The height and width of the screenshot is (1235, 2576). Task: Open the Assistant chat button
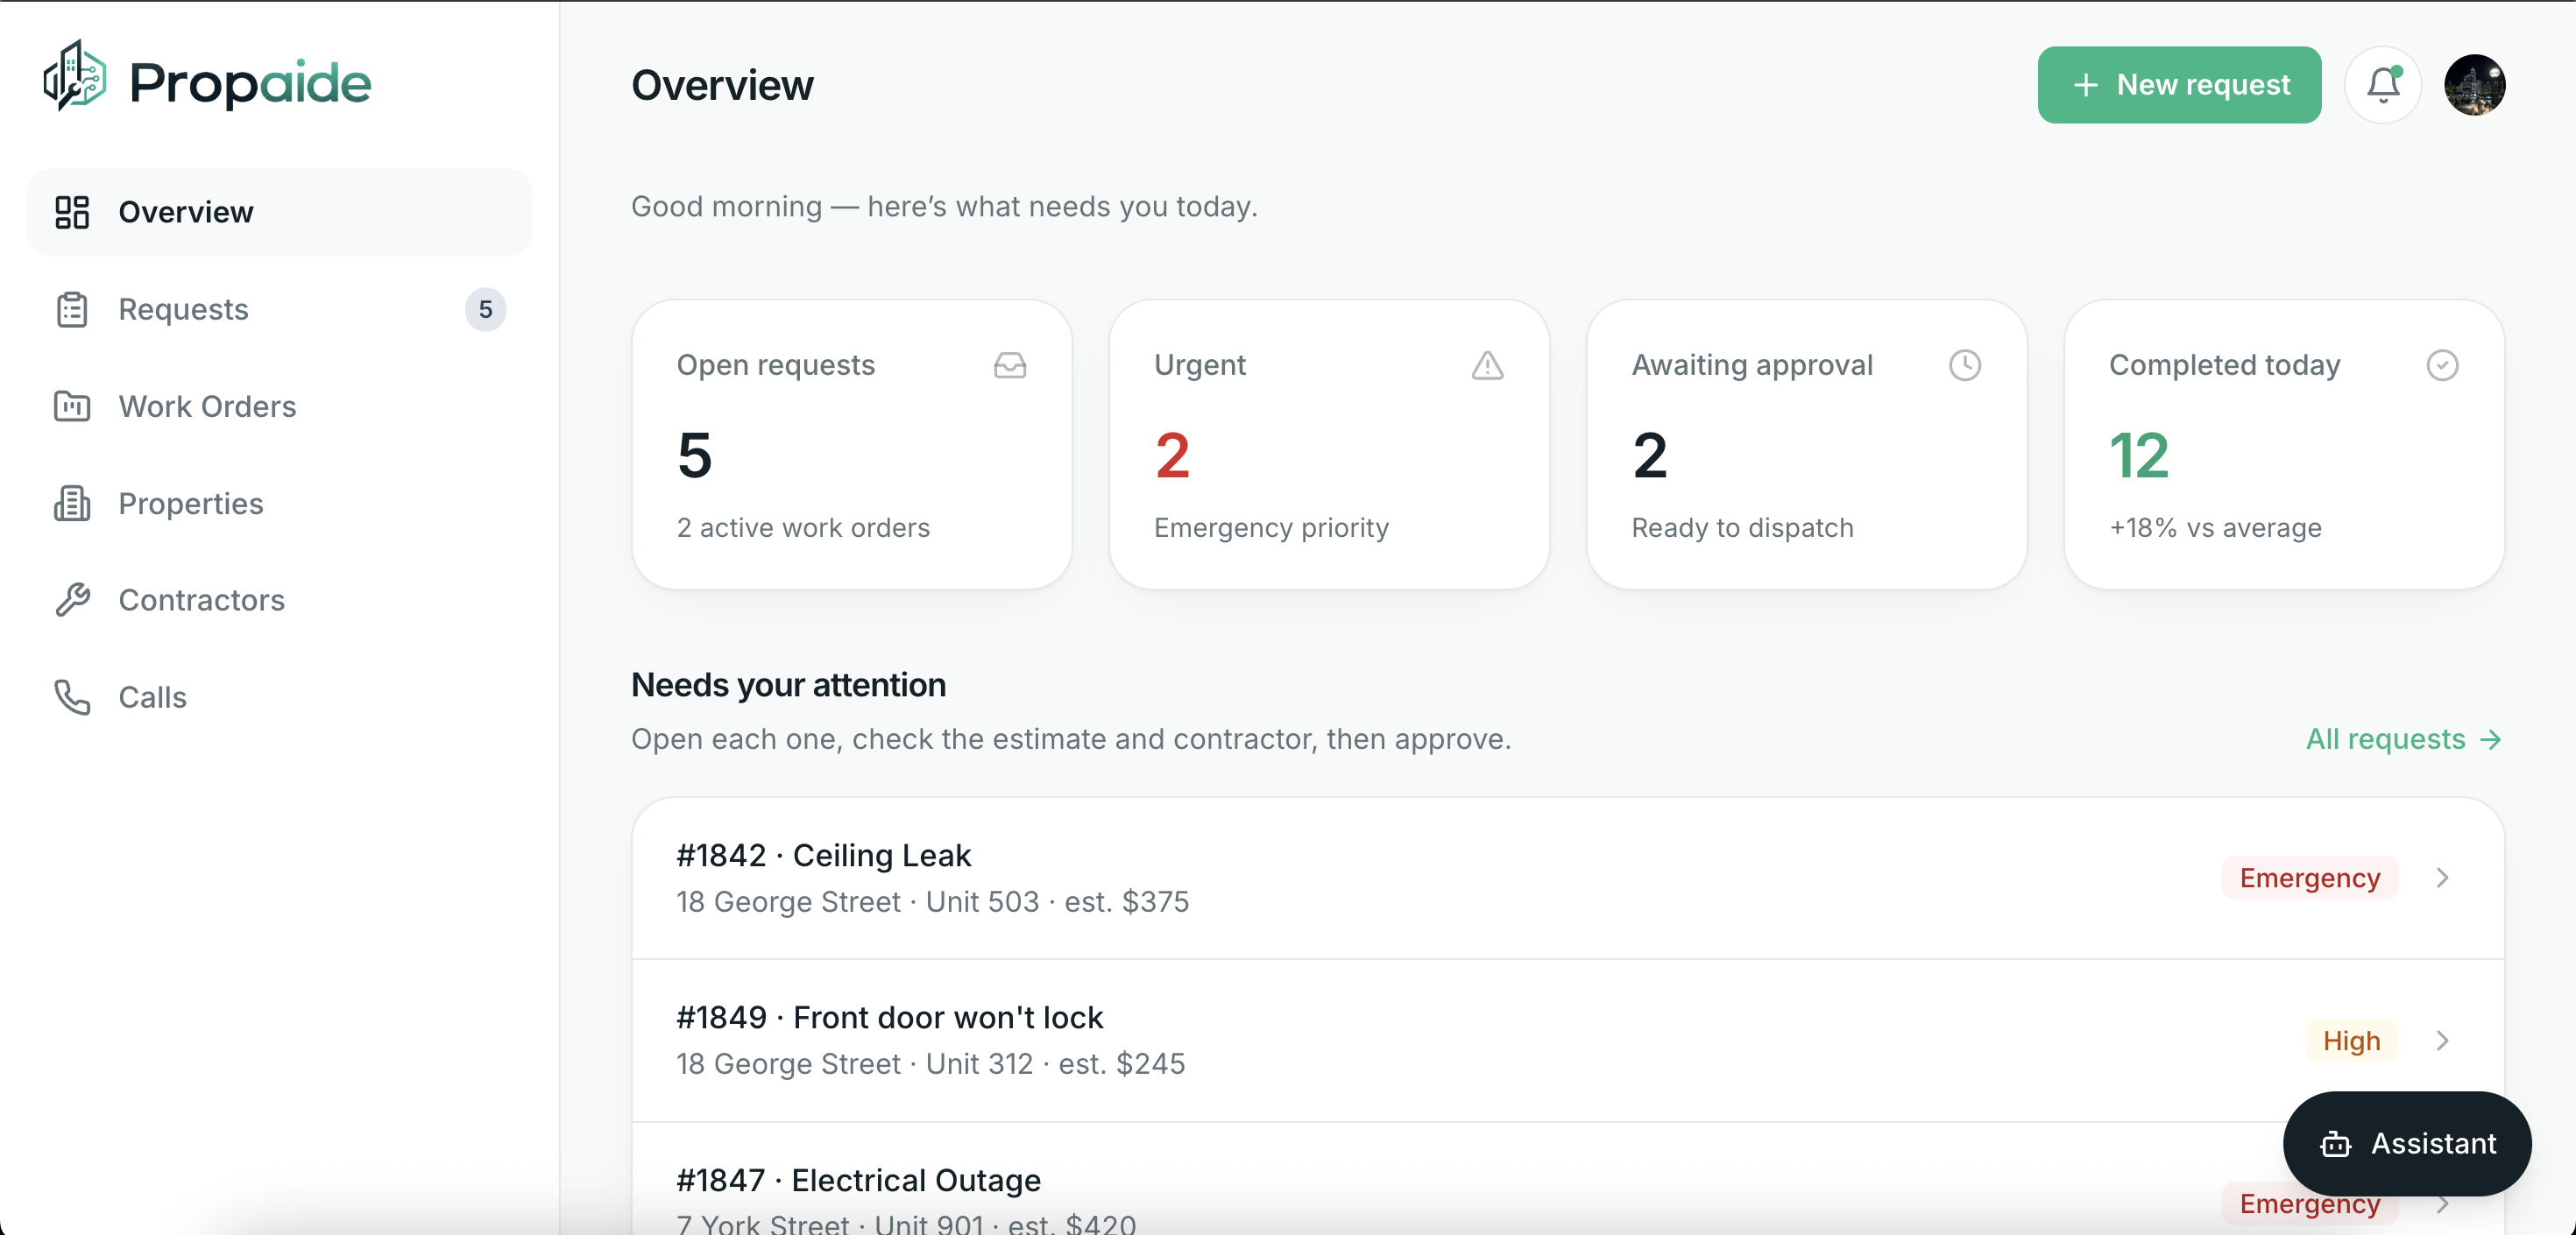[2406, 1144]
